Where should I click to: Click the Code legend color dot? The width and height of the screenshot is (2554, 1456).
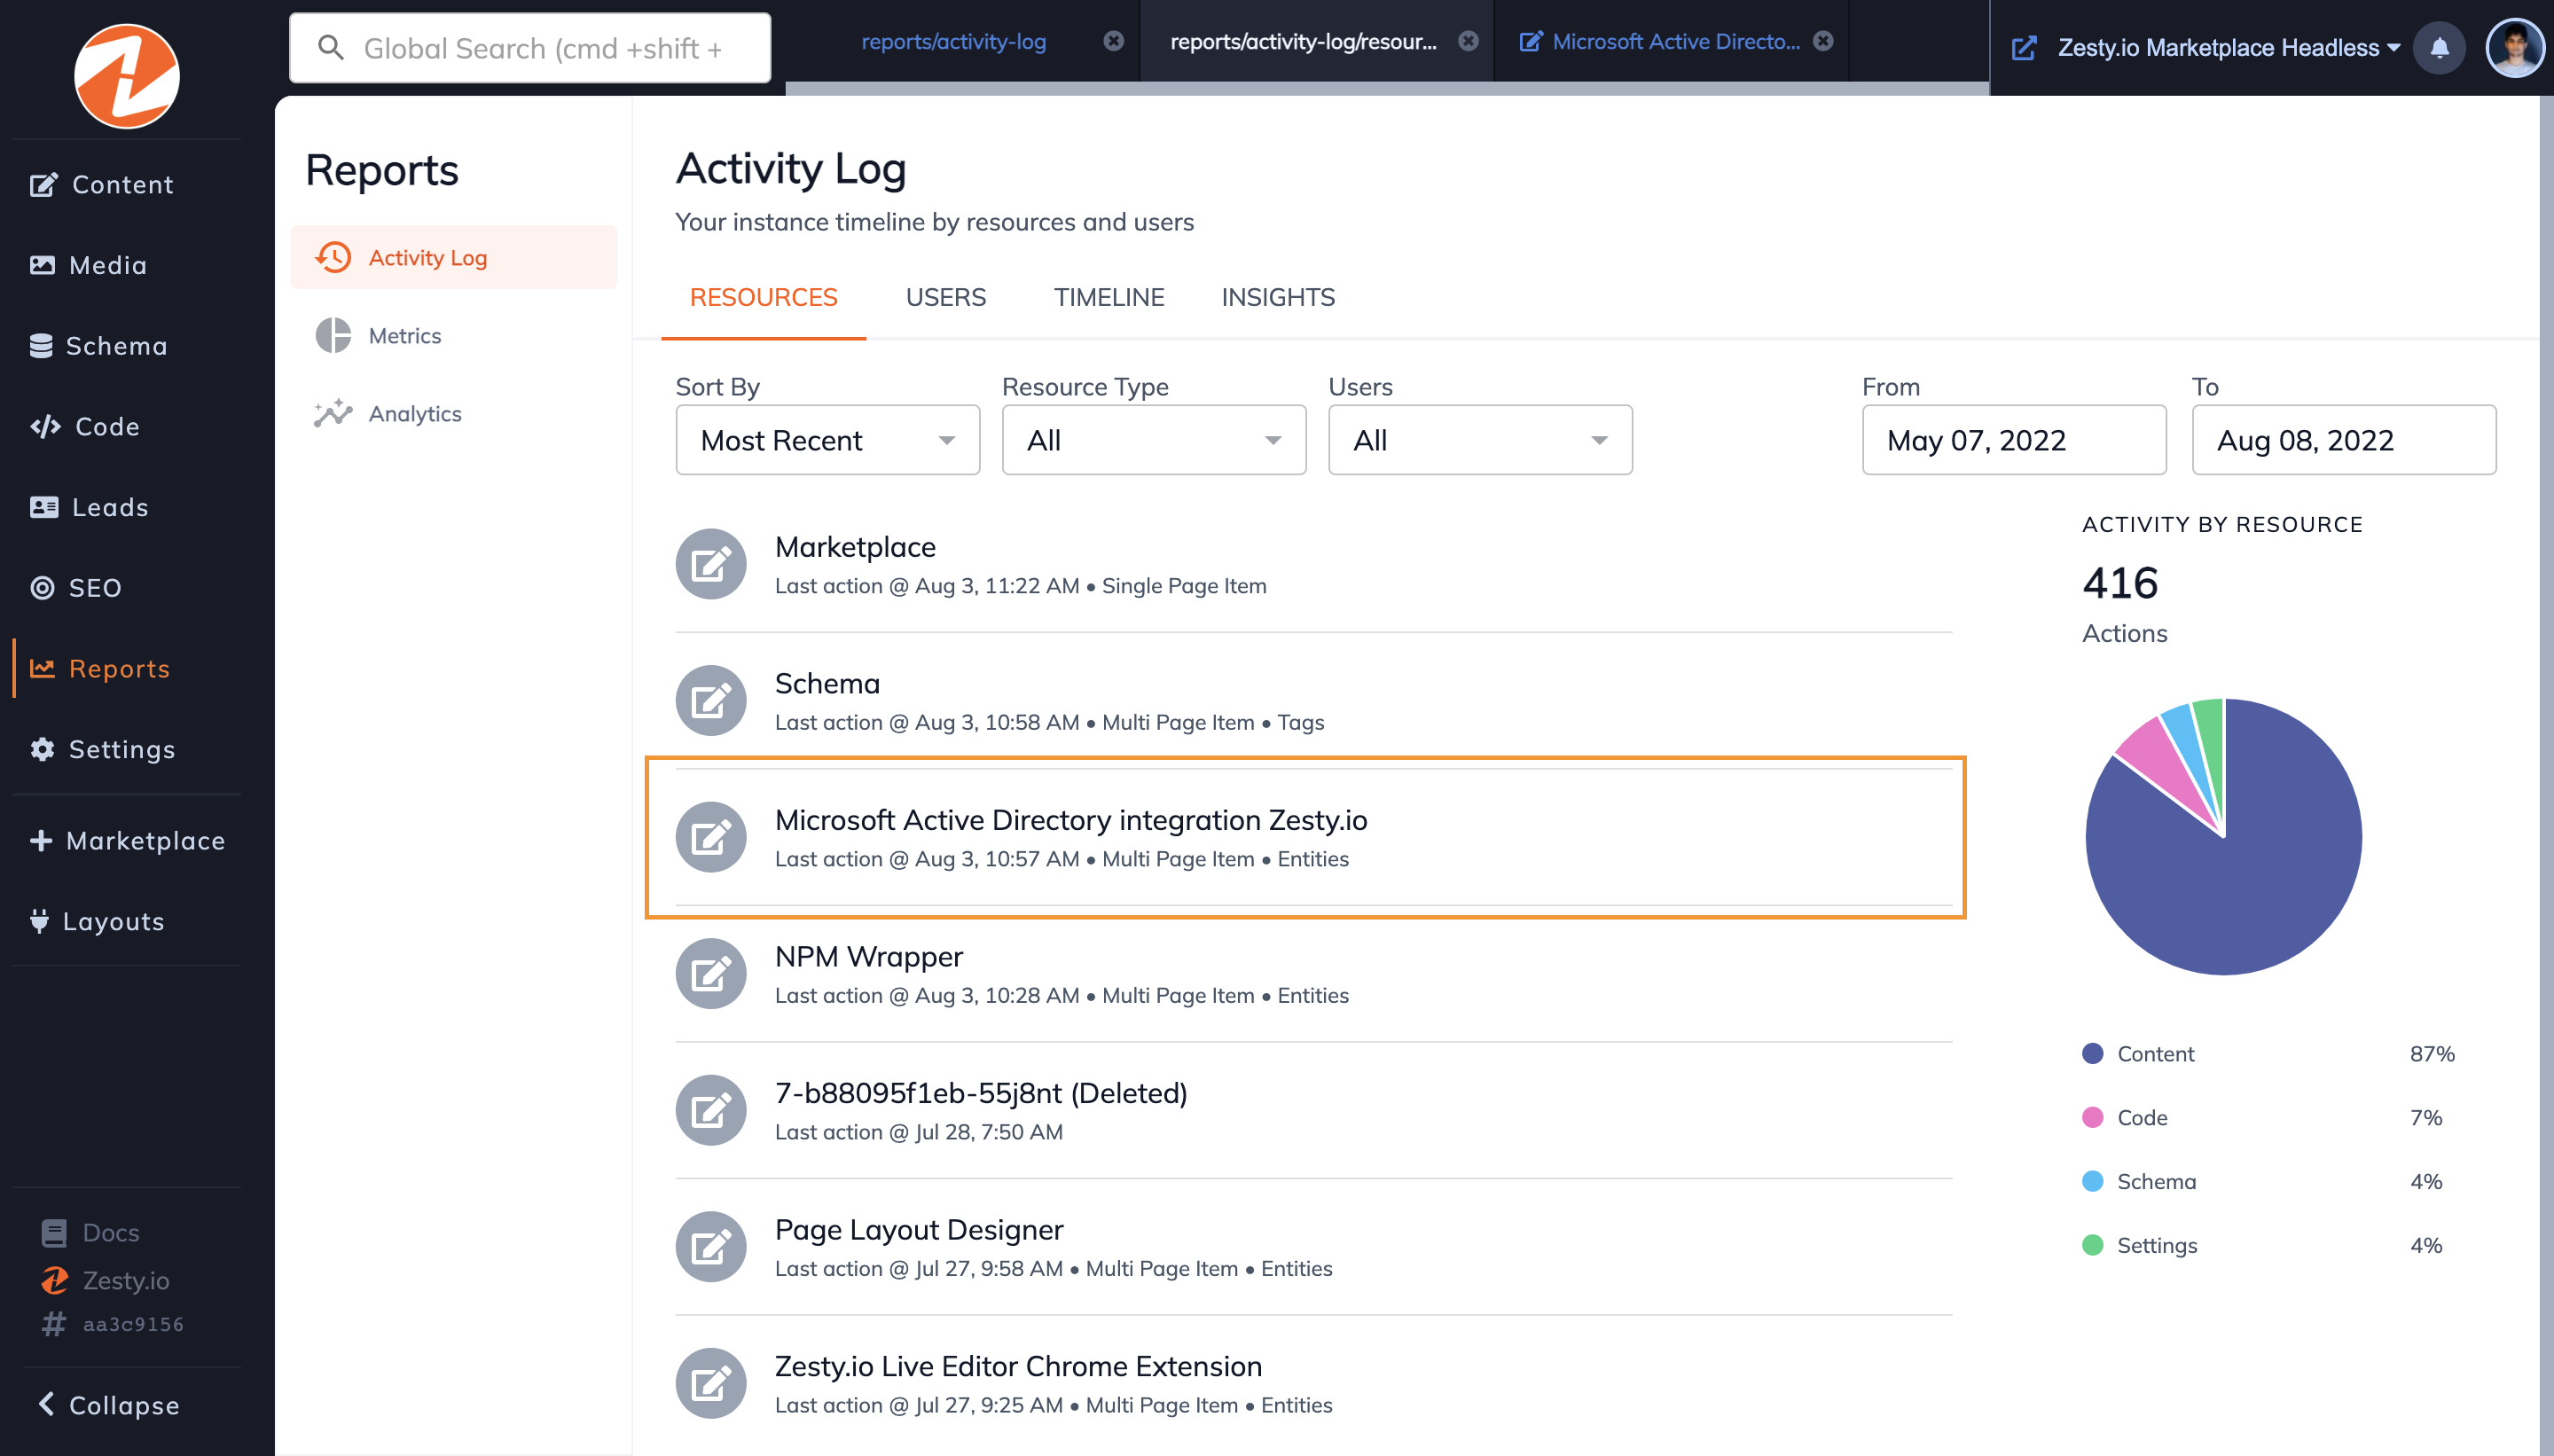(x=2092, y=1117)
